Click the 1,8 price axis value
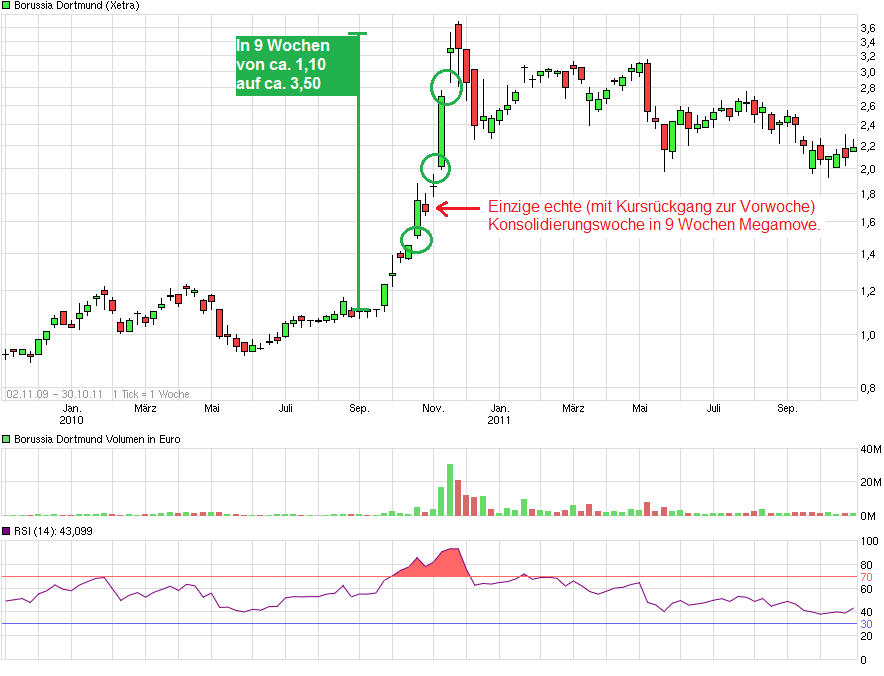Screen dimensions: 884x676 [868, 195]
